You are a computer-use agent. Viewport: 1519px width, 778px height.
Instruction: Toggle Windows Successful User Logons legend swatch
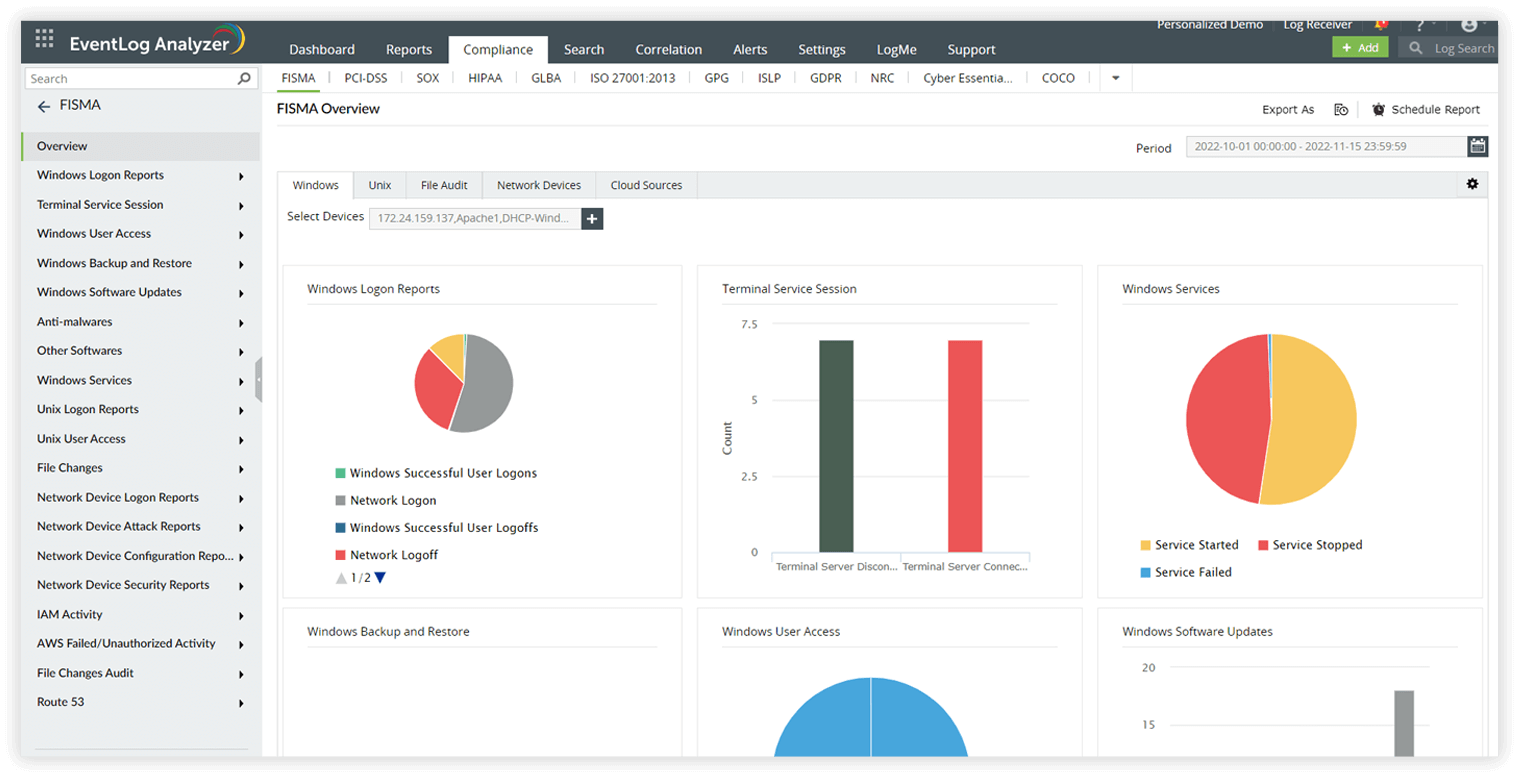tap(341, 473)
